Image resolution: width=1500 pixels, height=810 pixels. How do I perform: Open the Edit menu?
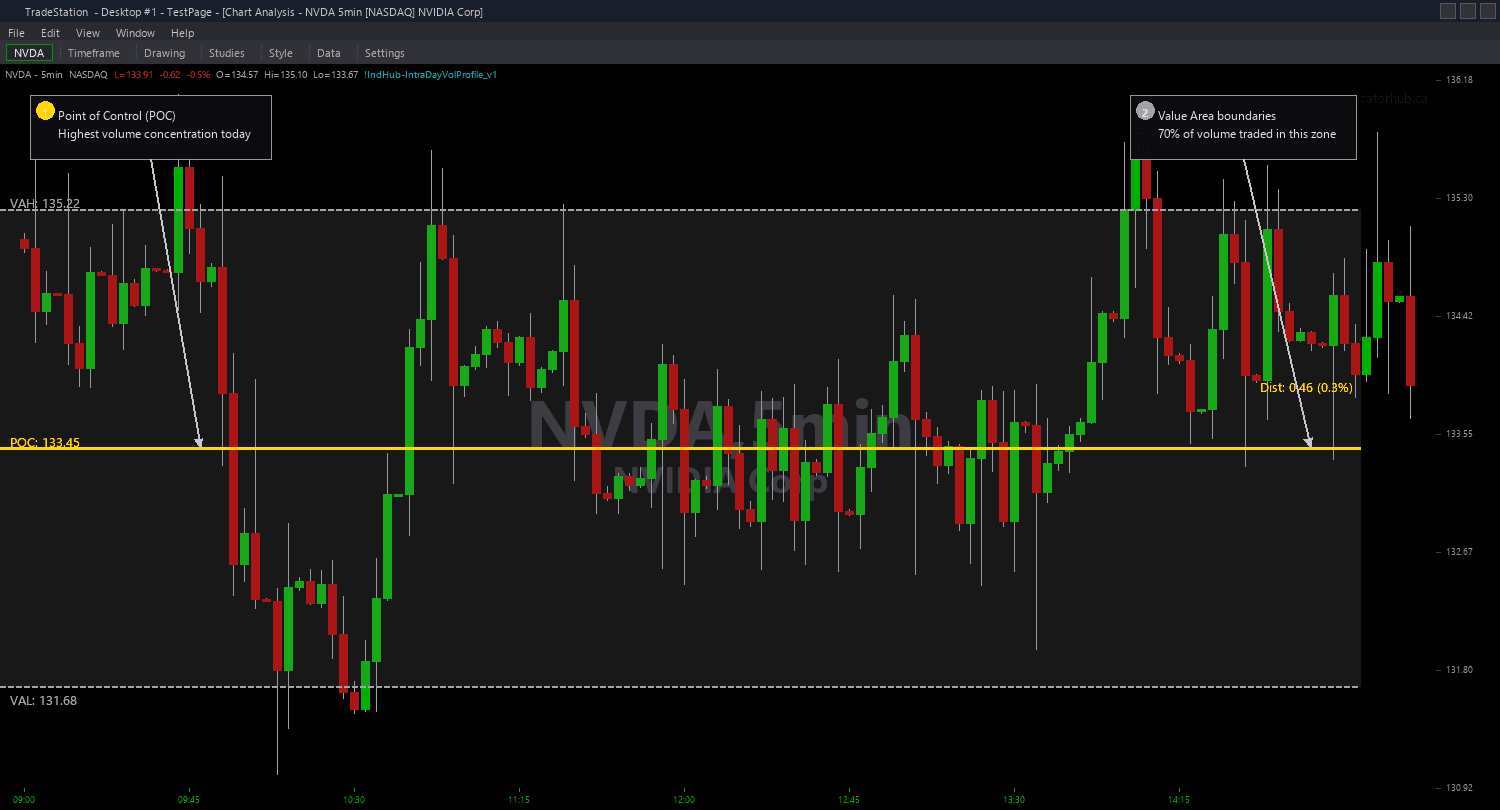50,32
